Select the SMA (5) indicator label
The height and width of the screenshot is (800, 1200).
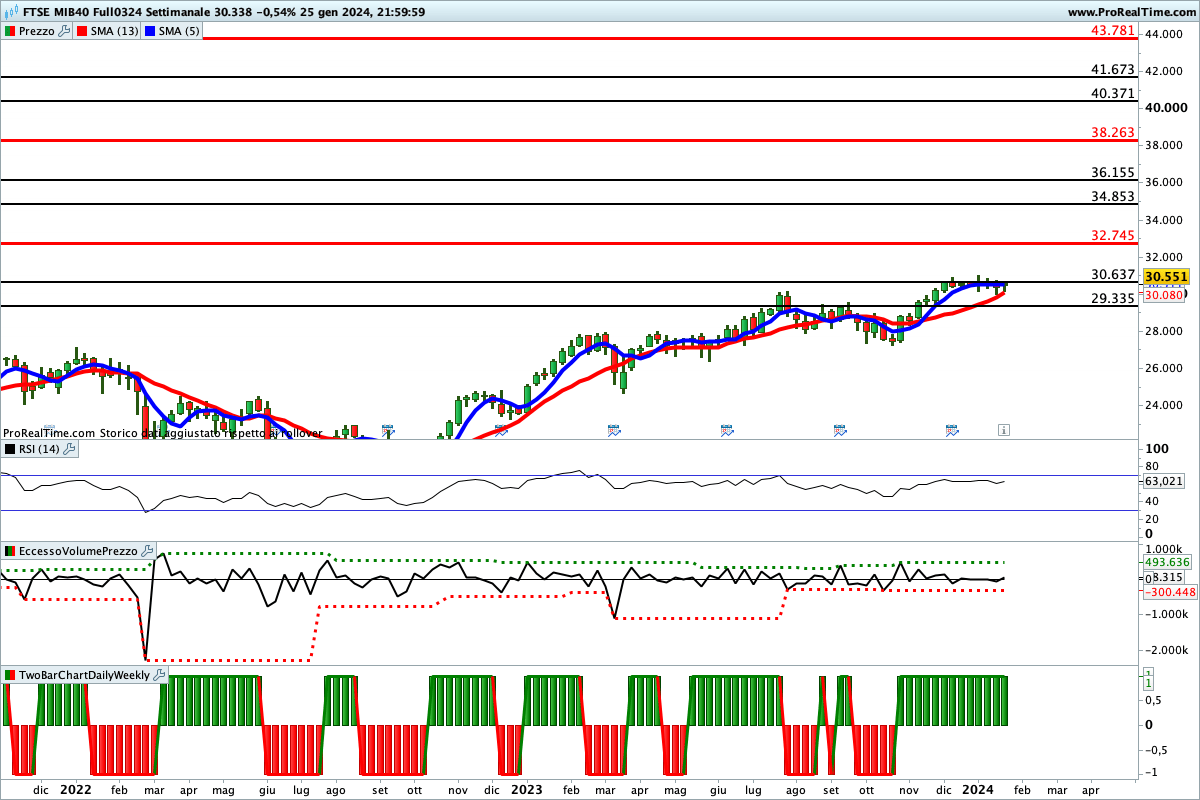point(180,31)
